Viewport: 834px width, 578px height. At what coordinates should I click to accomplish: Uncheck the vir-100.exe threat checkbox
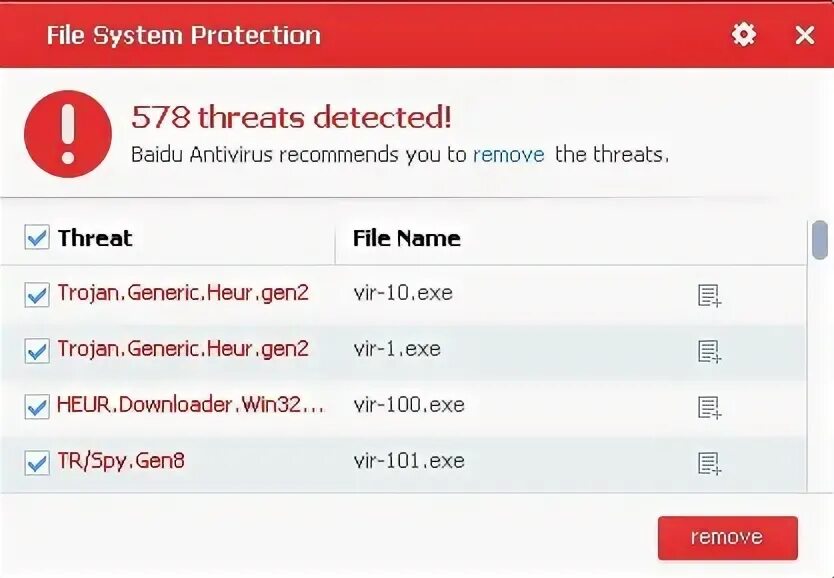click(37, 406)
